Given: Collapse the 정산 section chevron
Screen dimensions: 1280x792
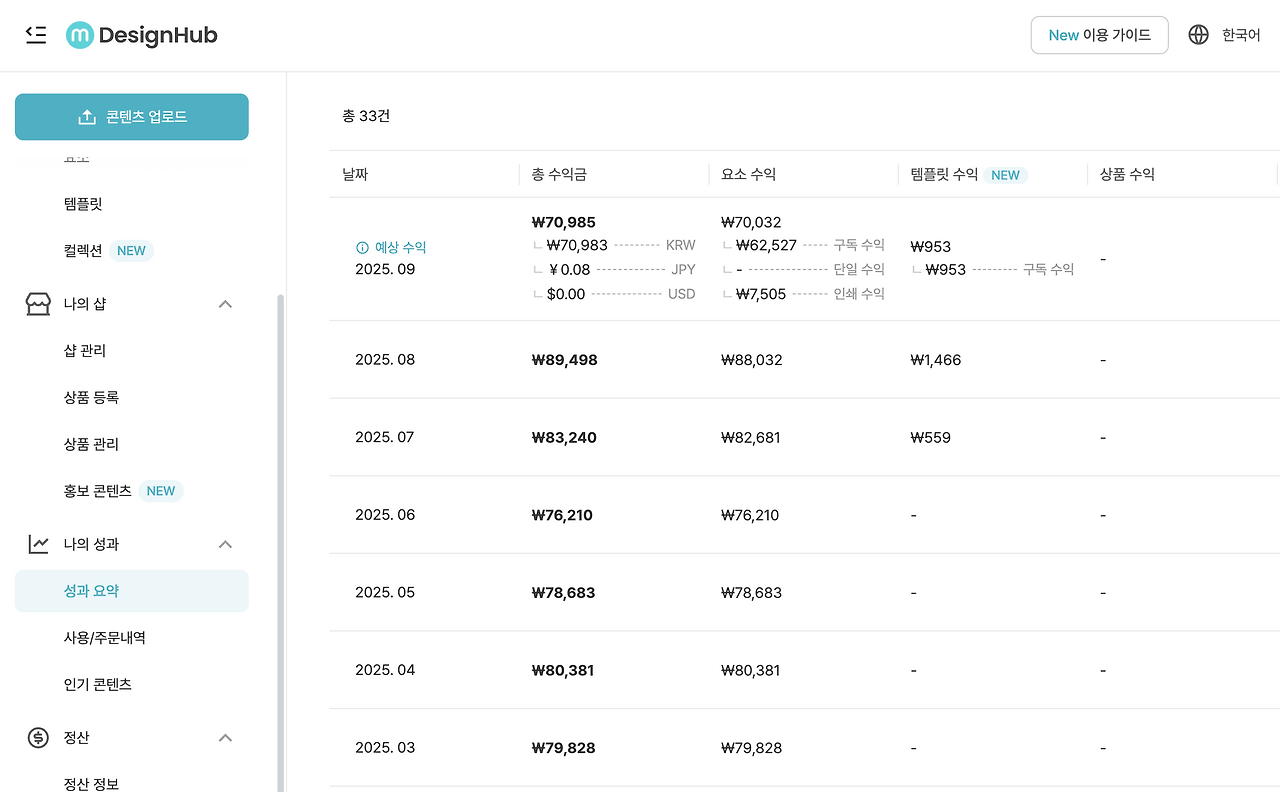Looking at the screenshot, I should point(225,738).
